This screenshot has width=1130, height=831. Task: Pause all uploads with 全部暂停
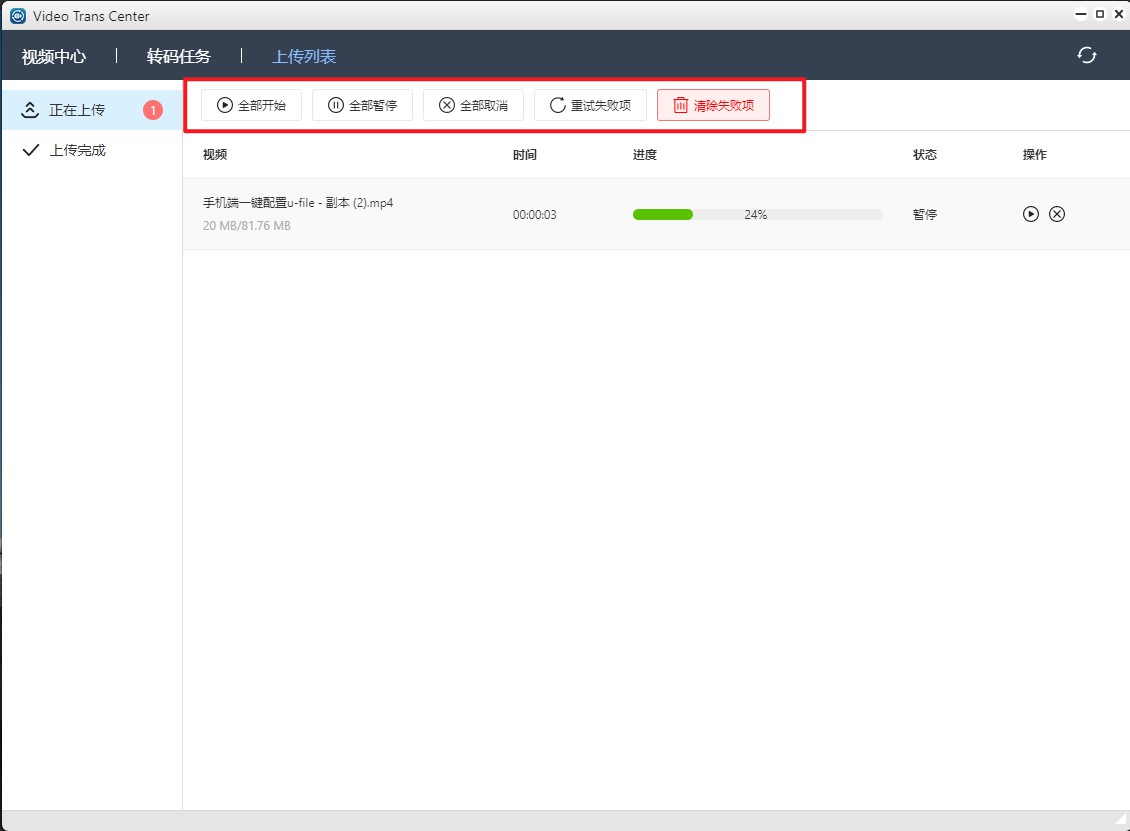point(362,105)
